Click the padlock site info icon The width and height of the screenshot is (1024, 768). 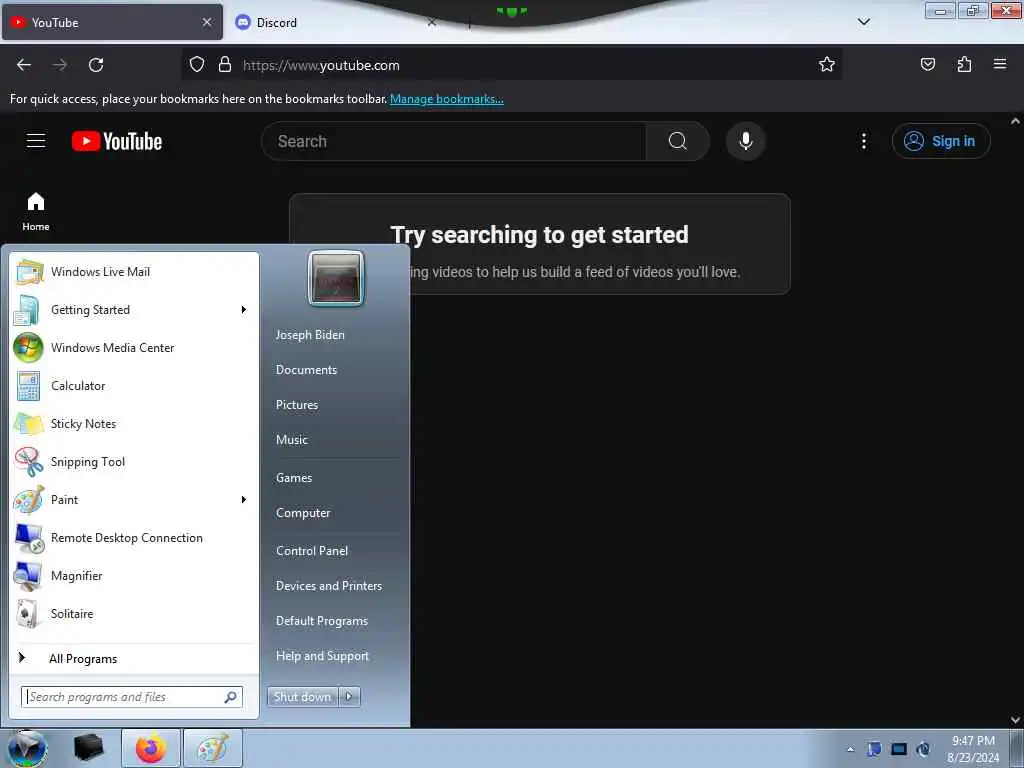tap(225, 65)
